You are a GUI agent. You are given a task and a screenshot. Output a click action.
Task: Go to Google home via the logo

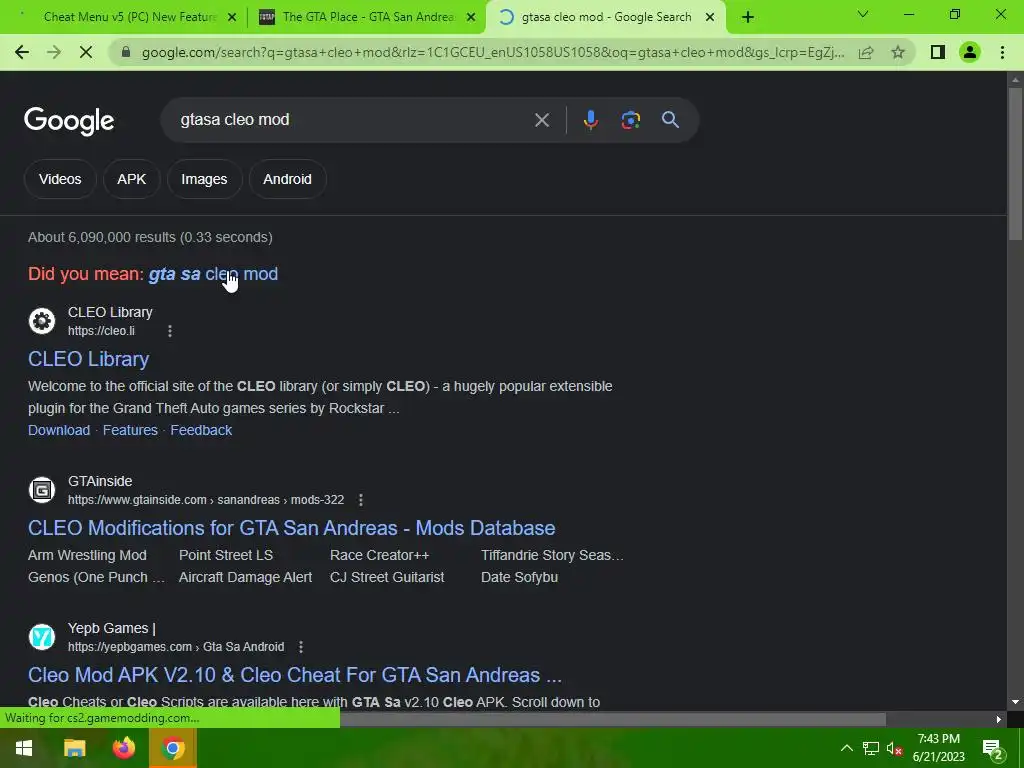(x=69, y=121)
